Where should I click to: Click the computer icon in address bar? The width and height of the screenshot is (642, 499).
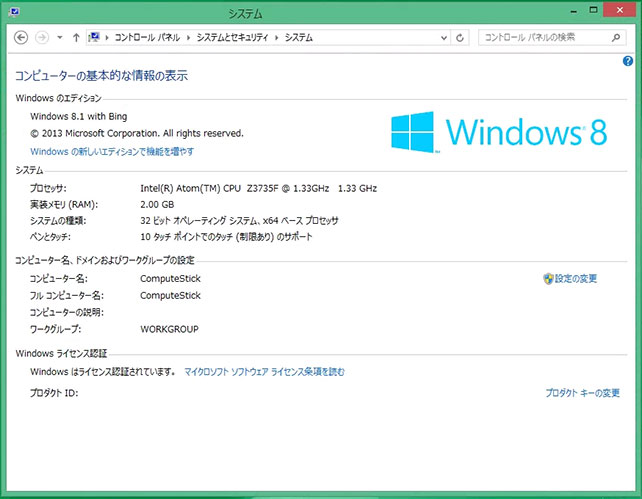(x=94, y=37)
